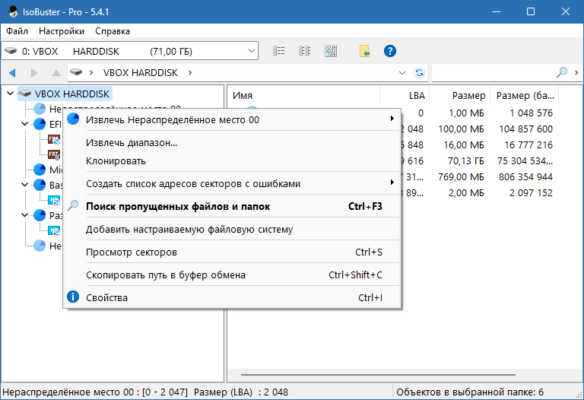The width and height of the screenshot is (584, 400).
Task: Go up one level arrow
Action: [x=56, y=73]
